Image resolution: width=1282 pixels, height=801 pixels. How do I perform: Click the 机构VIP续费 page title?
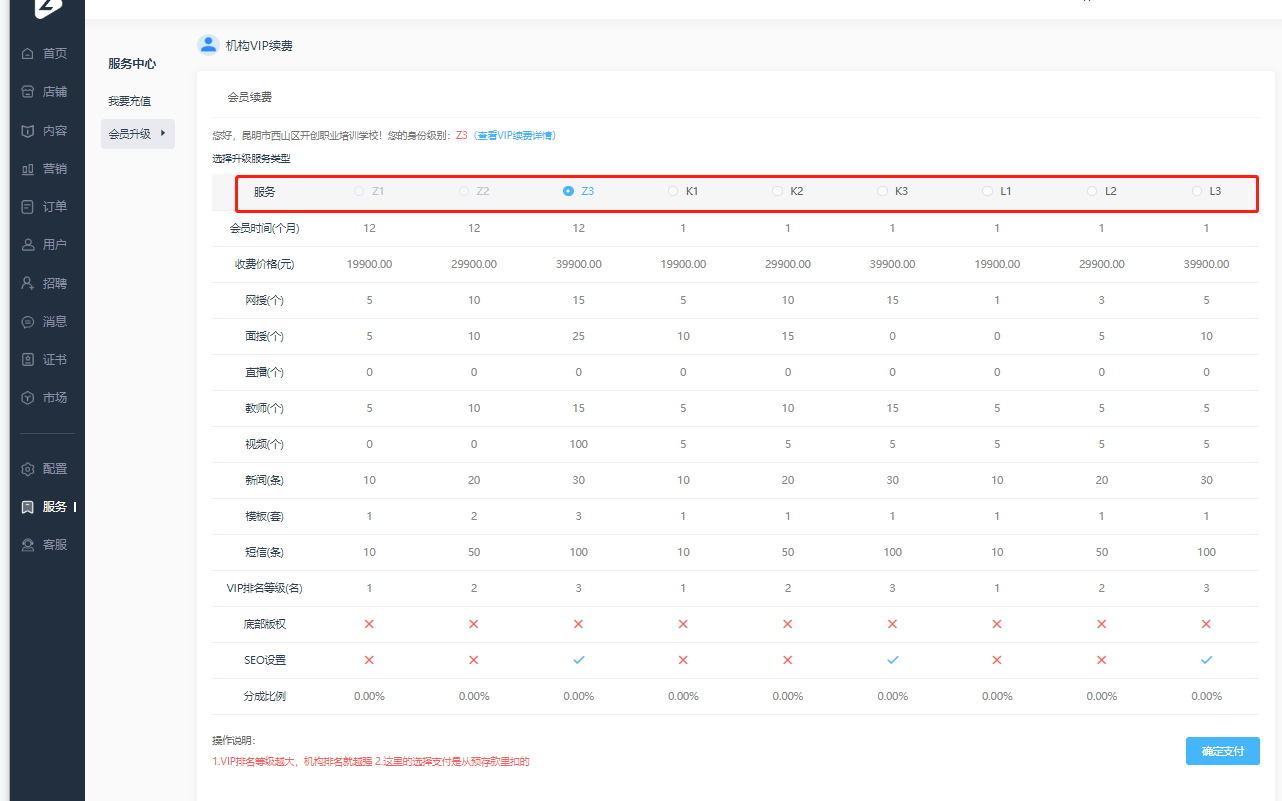259,46
